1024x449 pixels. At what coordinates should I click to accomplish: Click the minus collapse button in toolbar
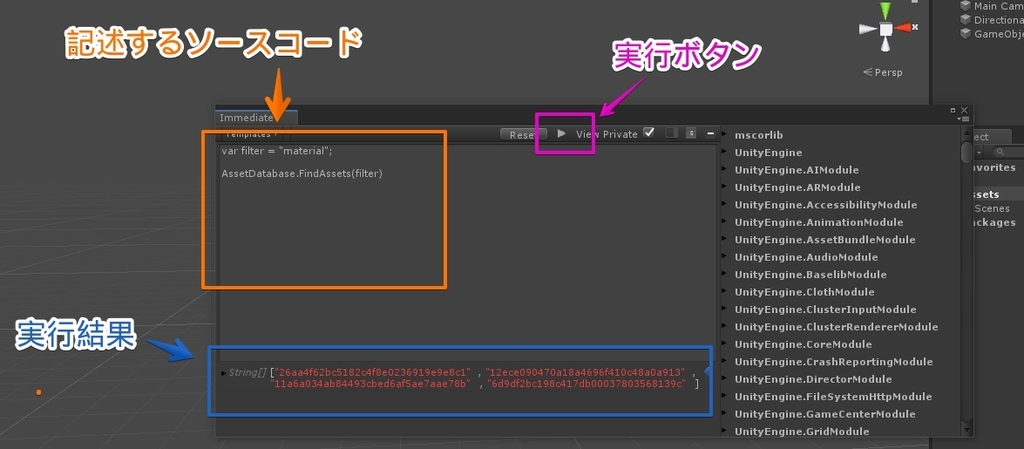coord(711,133)
